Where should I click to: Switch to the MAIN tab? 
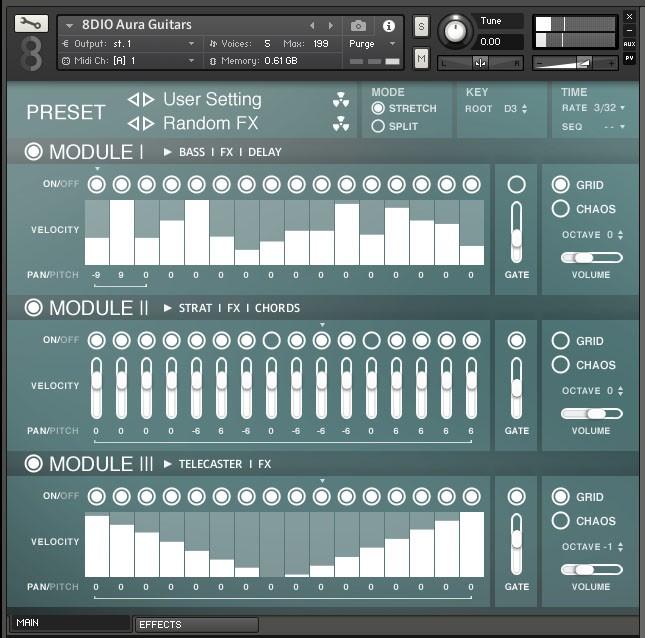tap(70, 624)
